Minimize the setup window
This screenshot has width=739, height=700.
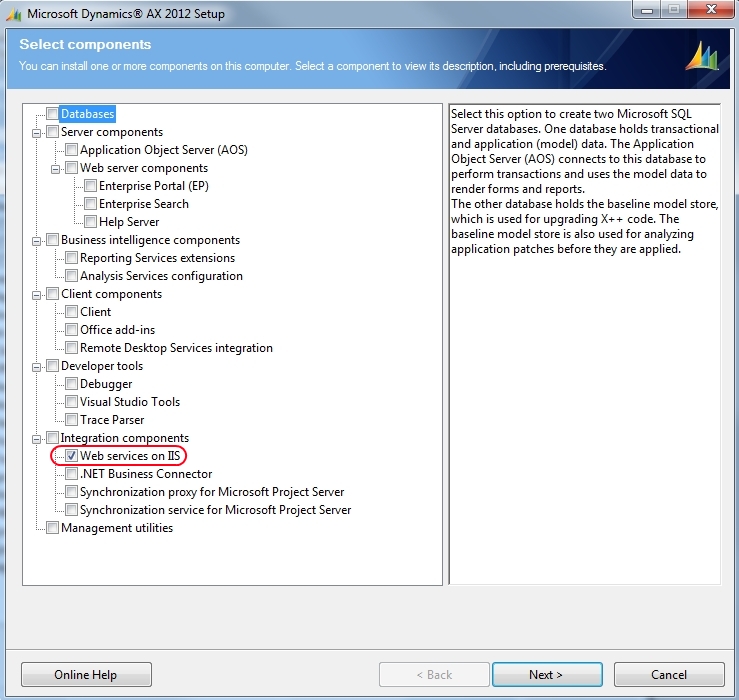point(647,10)
